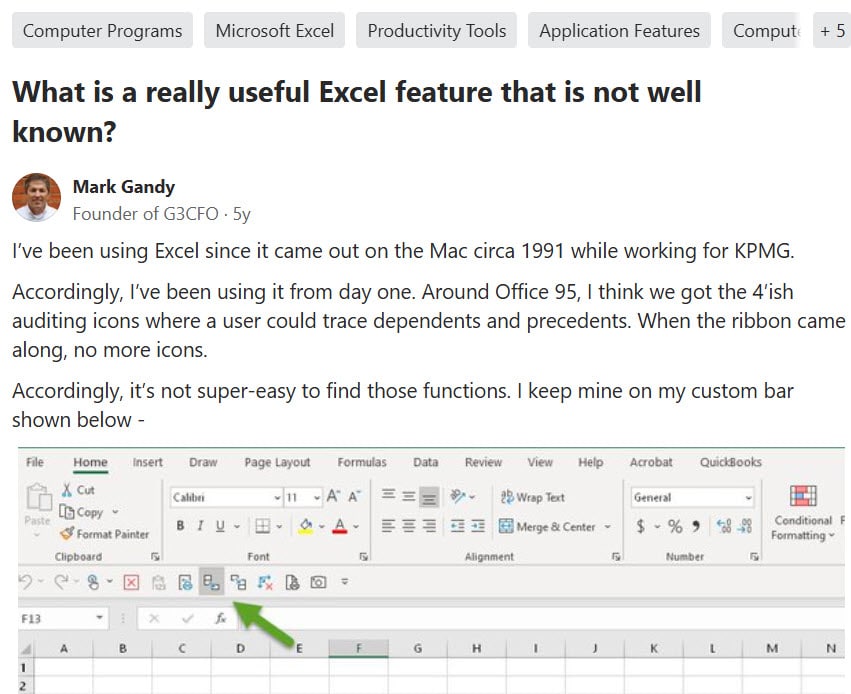Click the Camera icon in quick access bar
The image size is (851, 694).
click(x=318, y=582)
